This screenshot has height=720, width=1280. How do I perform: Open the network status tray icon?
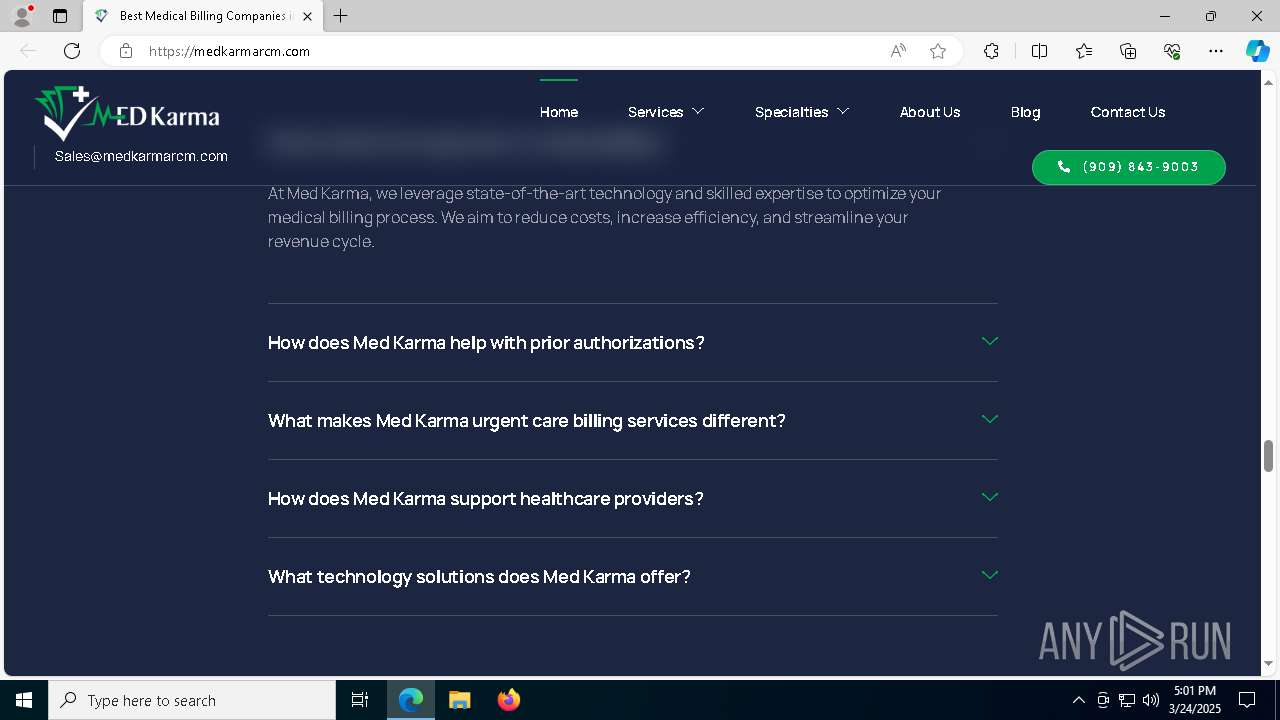(1127, 700)
